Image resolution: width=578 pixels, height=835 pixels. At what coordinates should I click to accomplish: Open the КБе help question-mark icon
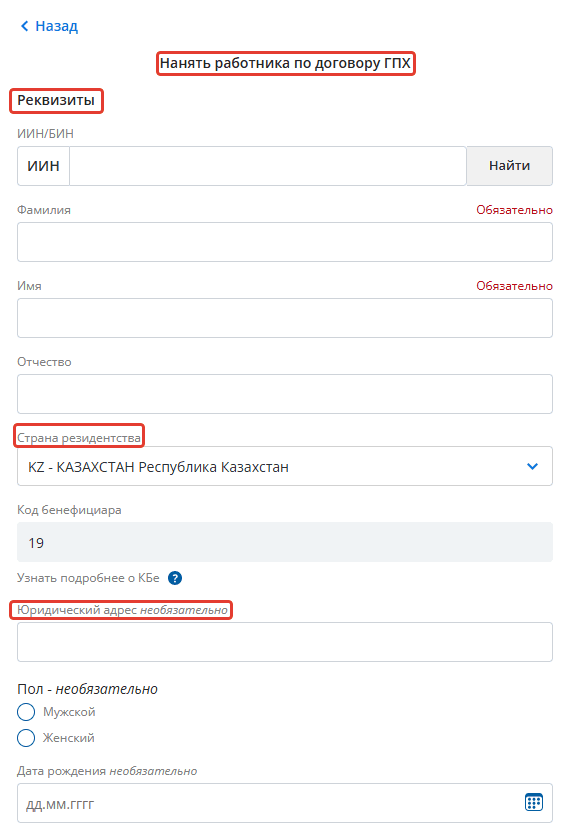pyautogui.click(x=175, y=578)
